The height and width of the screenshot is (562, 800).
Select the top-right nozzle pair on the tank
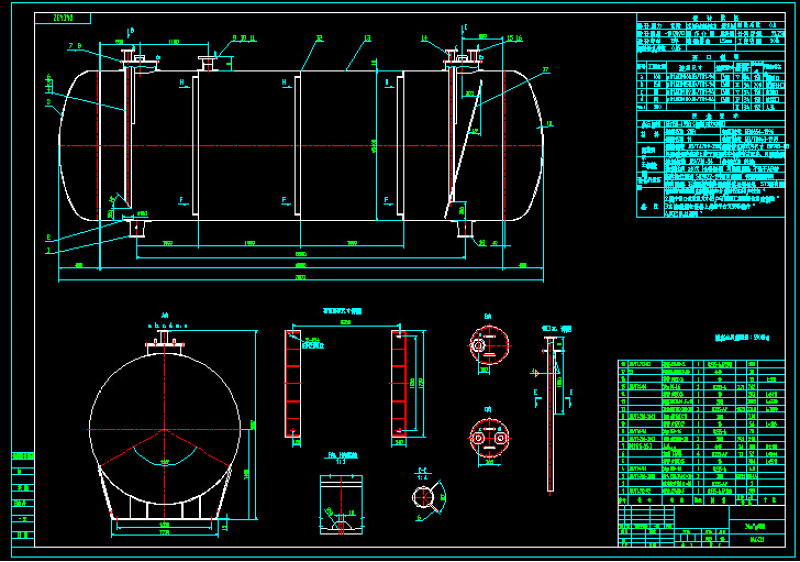click(x=462, y=59)
